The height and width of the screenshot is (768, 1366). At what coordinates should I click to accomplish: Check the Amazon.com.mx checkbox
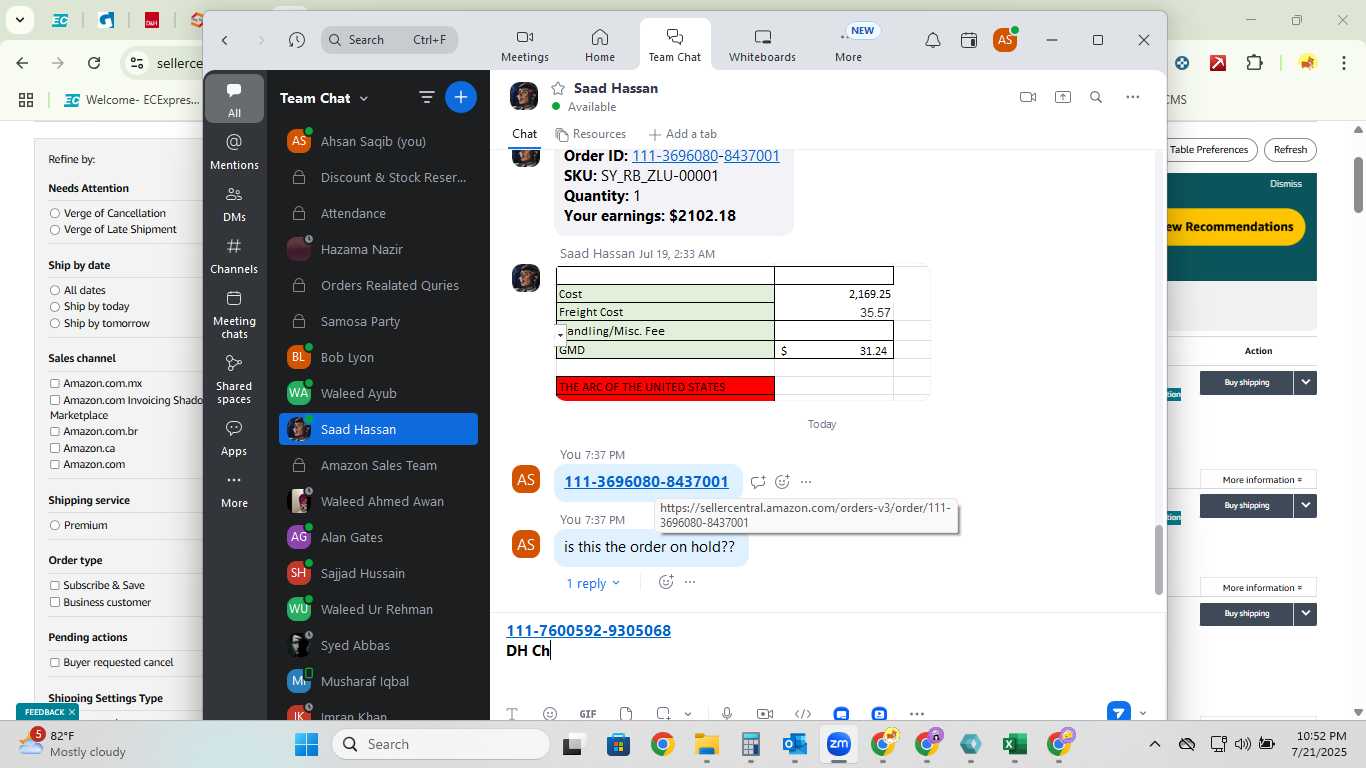[55, 383]
